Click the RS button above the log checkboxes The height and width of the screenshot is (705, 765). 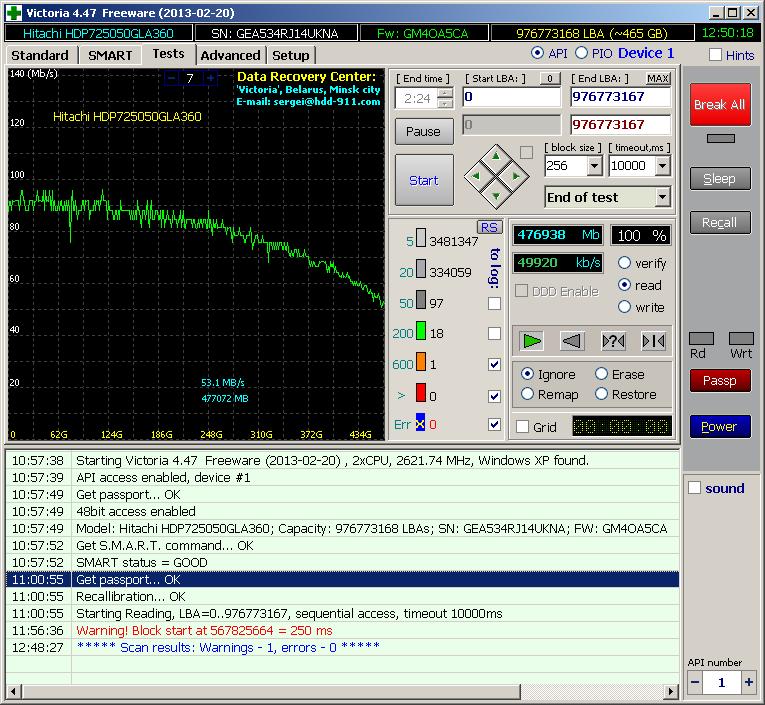tap(489, 227)
